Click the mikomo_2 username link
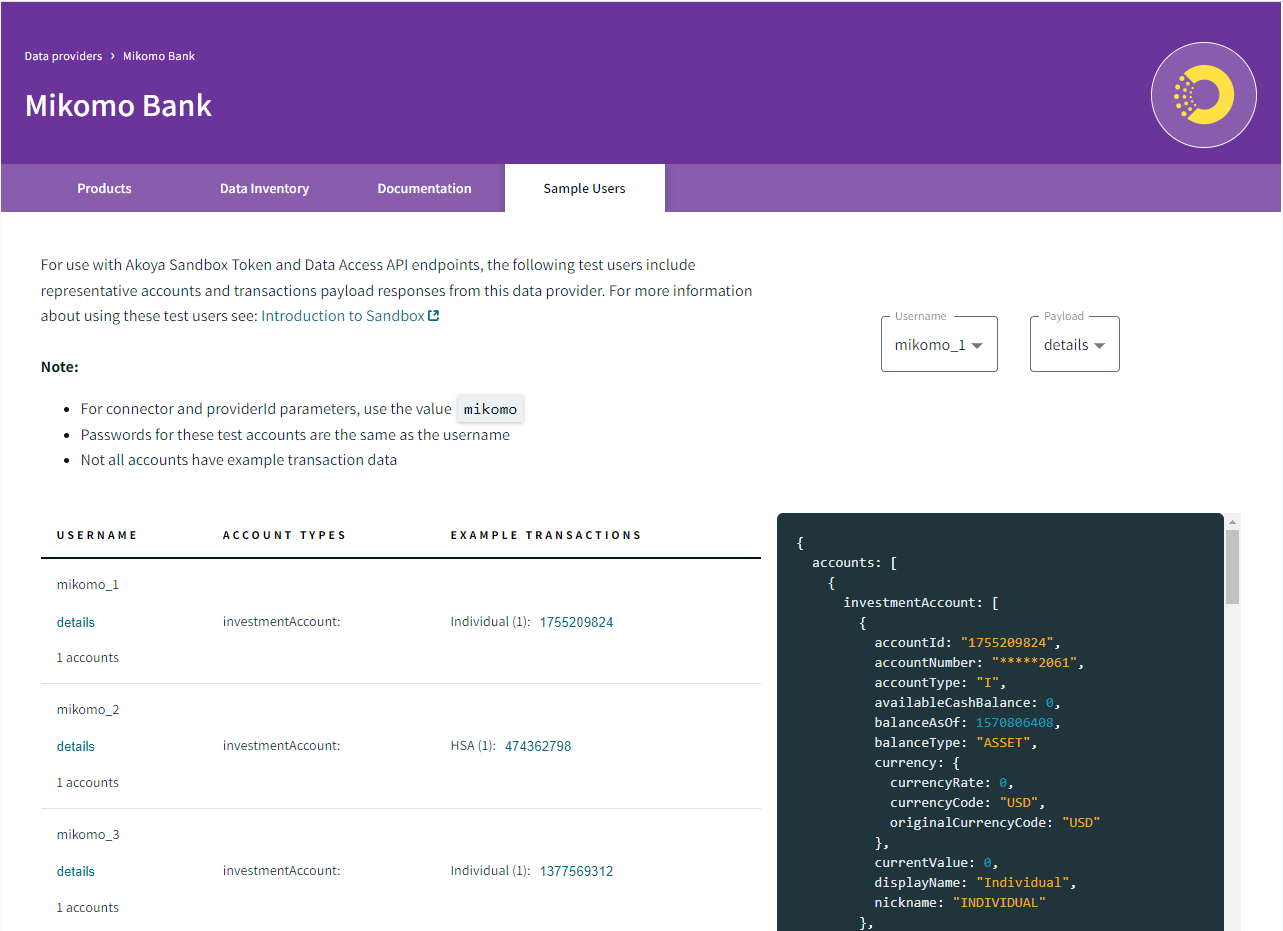 88,709
